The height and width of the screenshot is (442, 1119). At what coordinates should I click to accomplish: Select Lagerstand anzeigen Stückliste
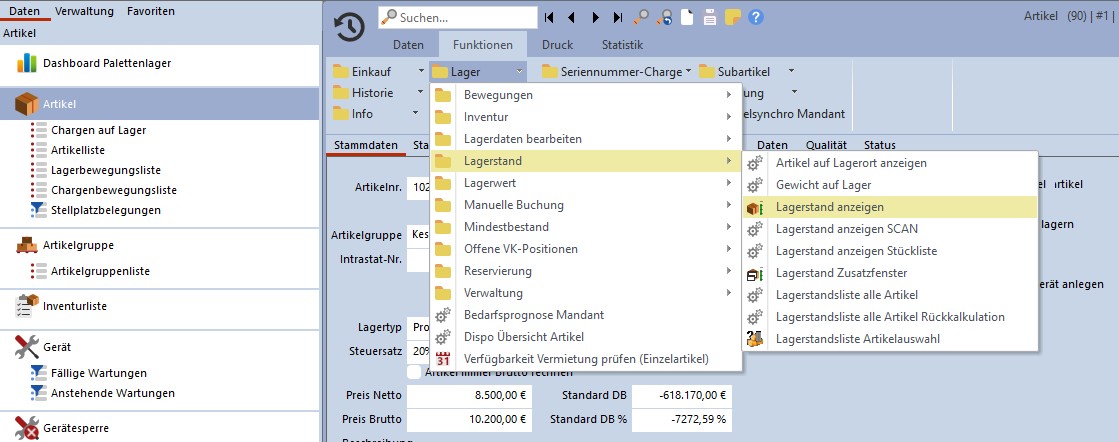(x=890, y=251)
